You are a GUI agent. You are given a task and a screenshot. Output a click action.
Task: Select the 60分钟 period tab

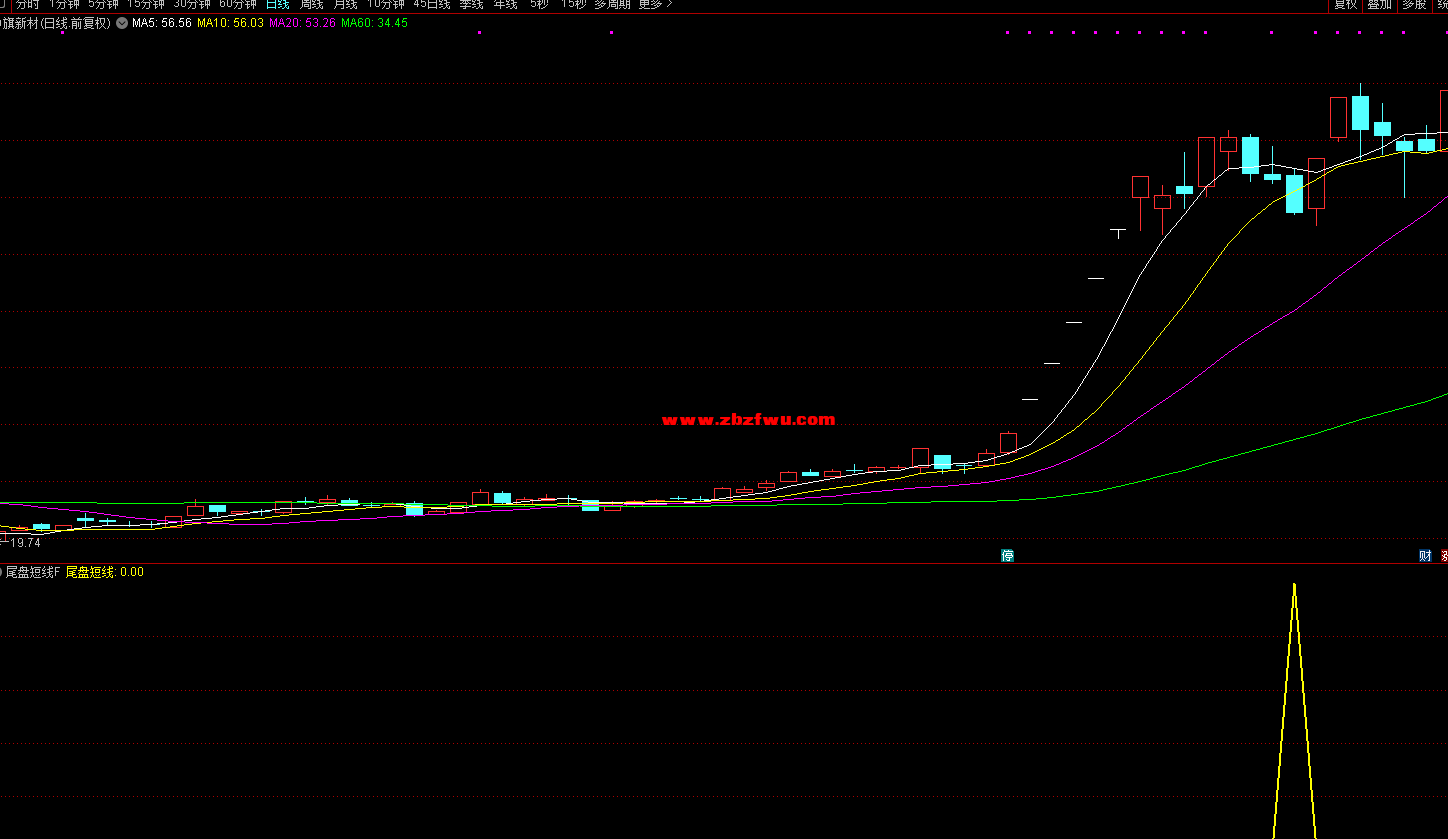tap(238, 4)
